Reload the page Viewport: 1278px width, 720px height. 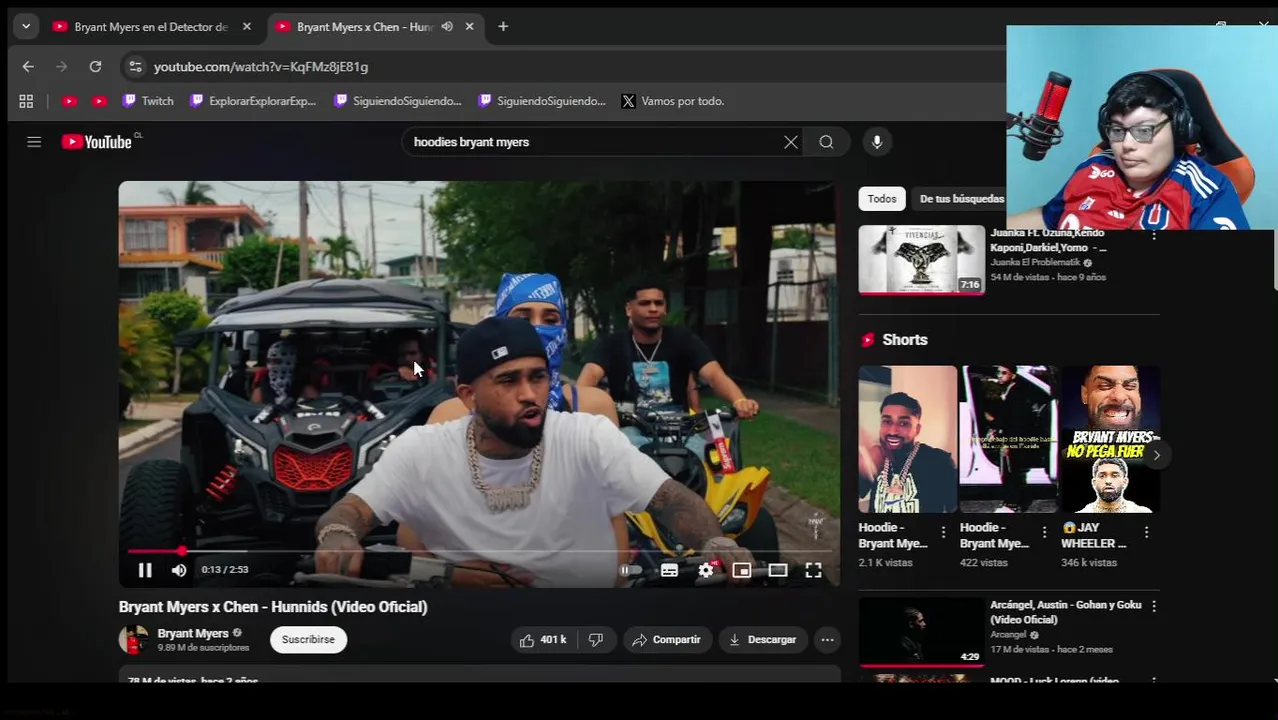(95, 67)
